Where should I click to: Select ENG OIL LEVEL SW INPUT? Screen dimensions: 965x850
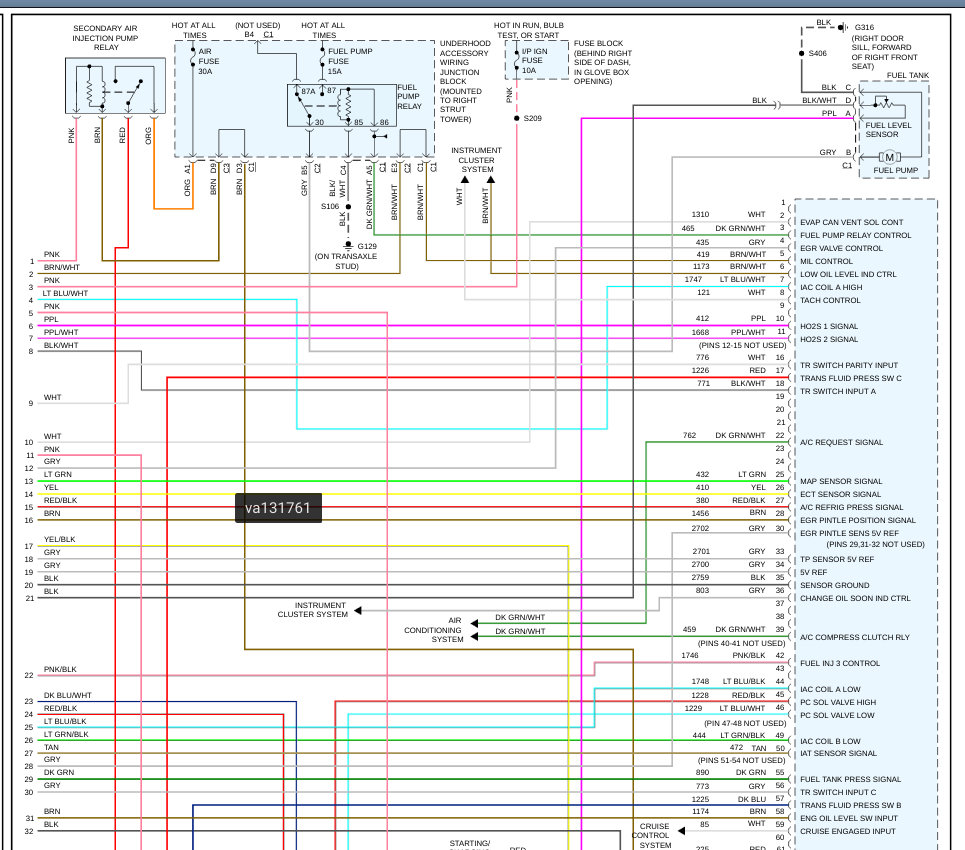(x=849, y=817)
